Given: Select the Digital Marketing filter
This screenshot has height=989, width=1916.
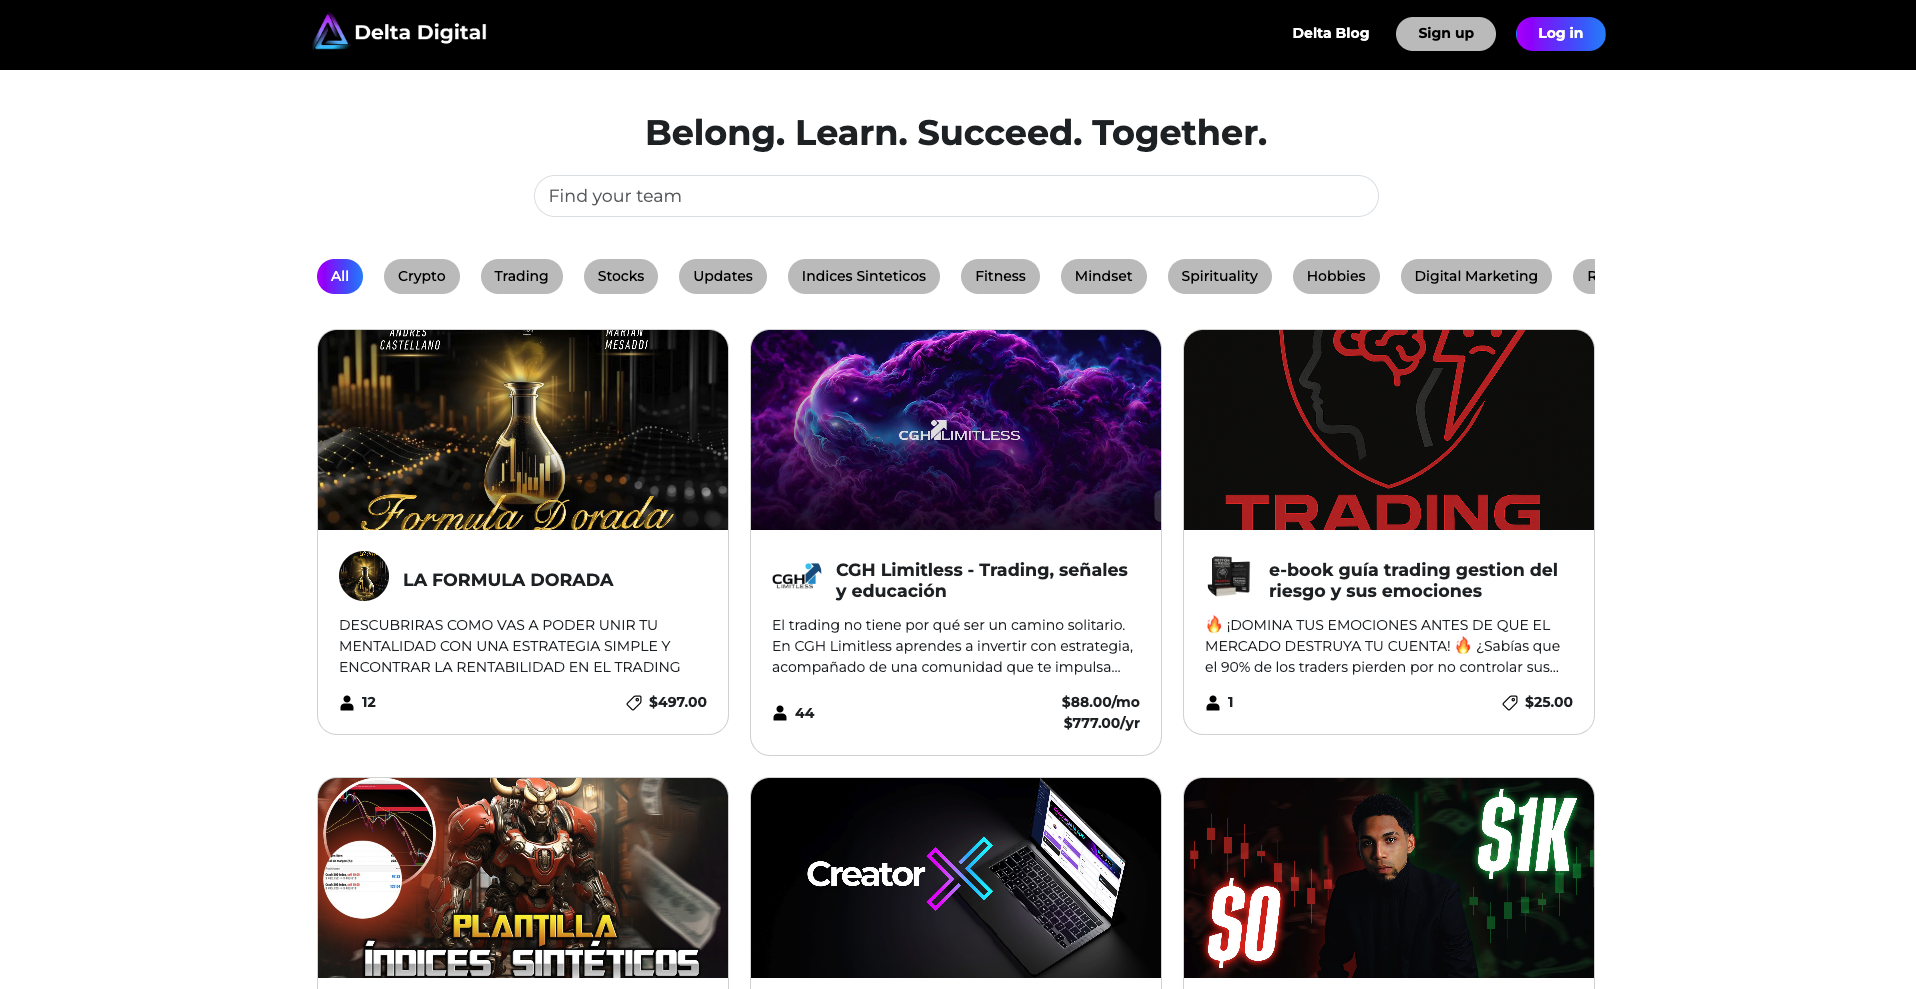Looking at the screenshot, I should click(x=1476, y=277).
